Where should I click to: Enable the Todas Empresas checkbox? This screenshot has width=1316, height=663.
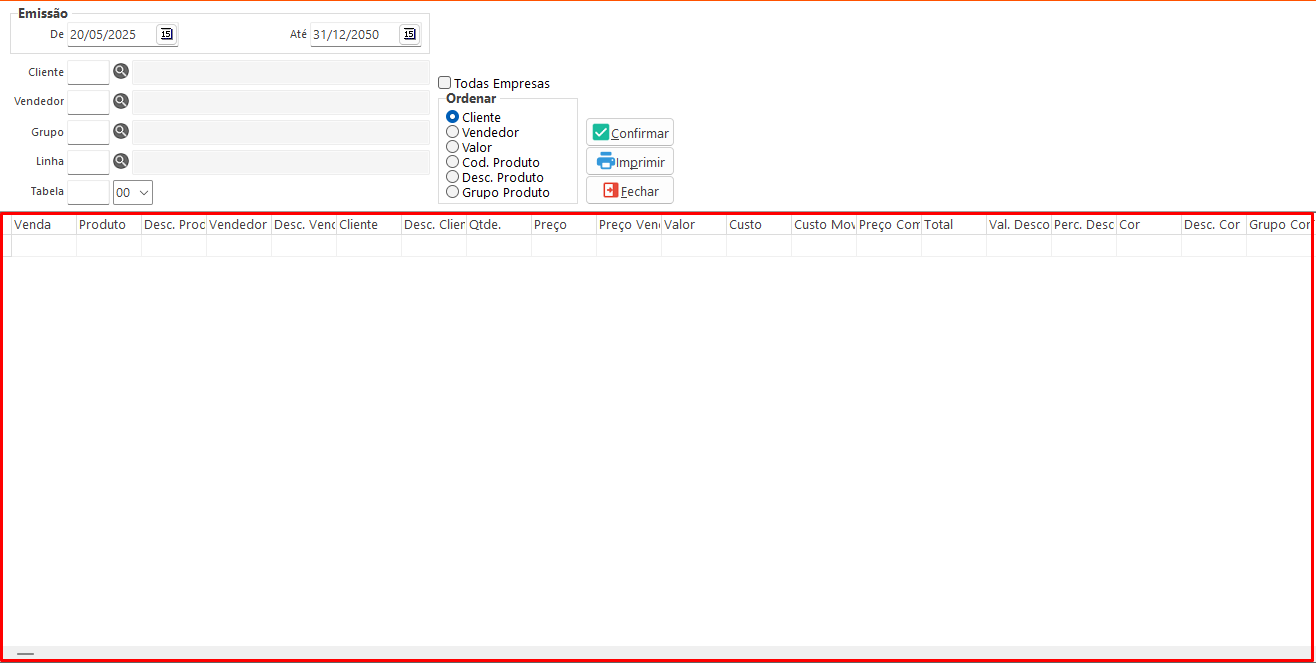point(445,84)
